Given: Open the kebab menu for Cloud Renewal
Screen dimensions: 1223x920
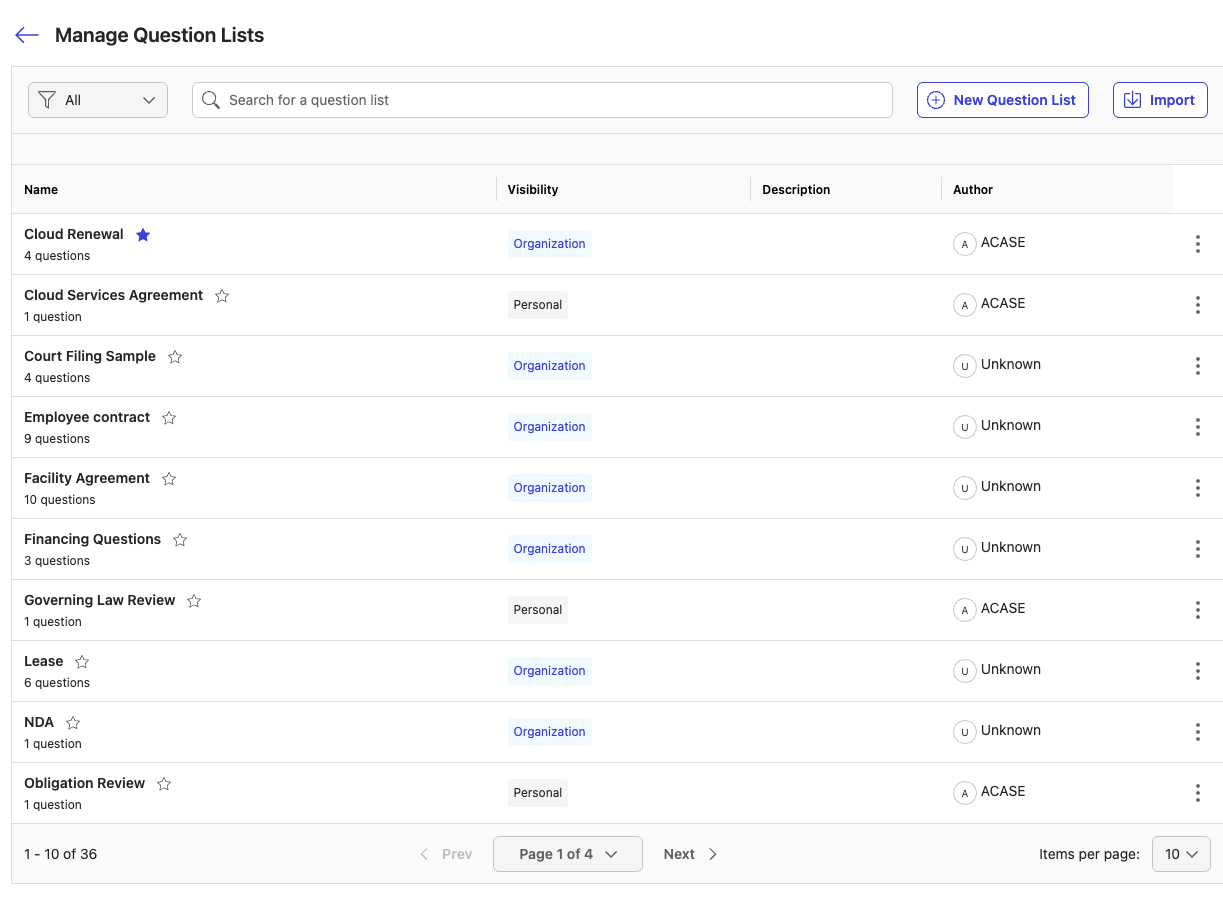Looking at the screenshot, I should coord(1197,244).
